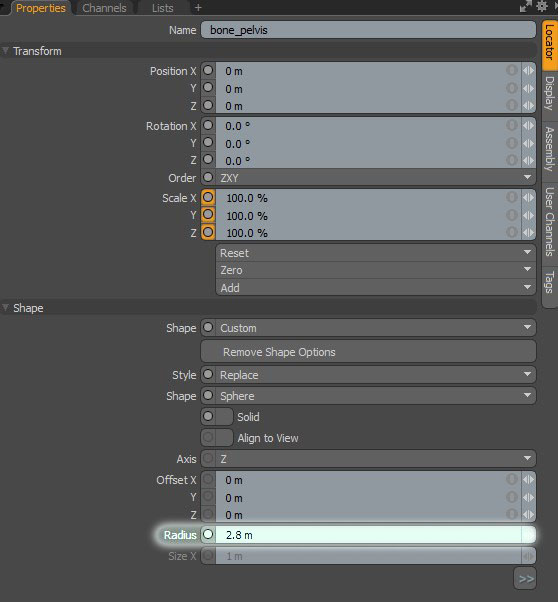Viewport: 558px width, 602px height.
Task: Click the Rotation Y channel arrows icon
Action: click(x=528, y=144)
